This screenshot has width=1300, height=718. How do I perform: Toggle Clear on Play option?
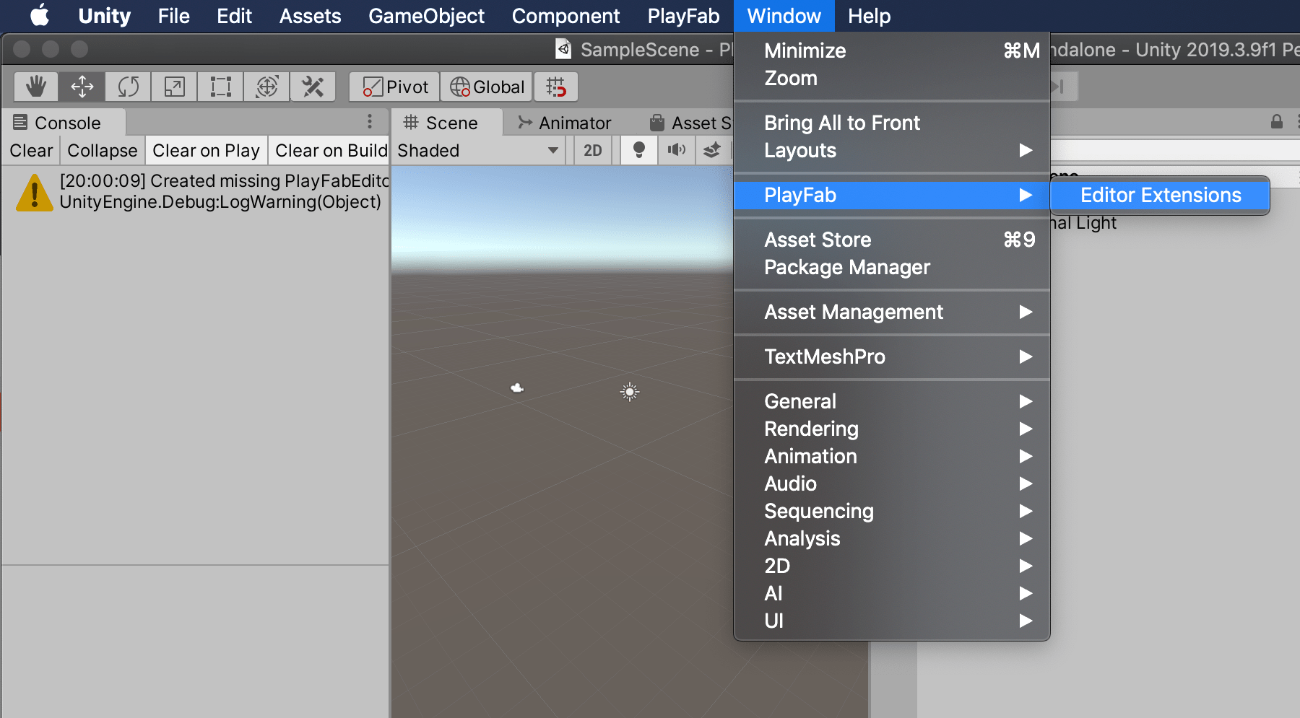click(x=206, y=150)
